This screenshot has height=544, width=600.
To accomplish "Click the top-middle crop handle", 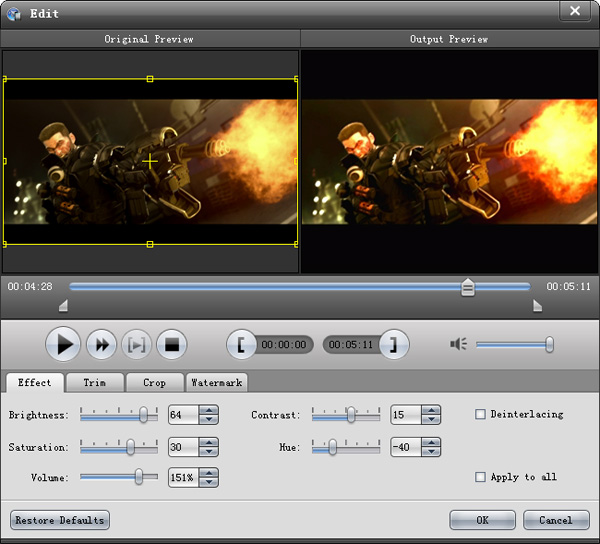I will click(x=150, y=79).
